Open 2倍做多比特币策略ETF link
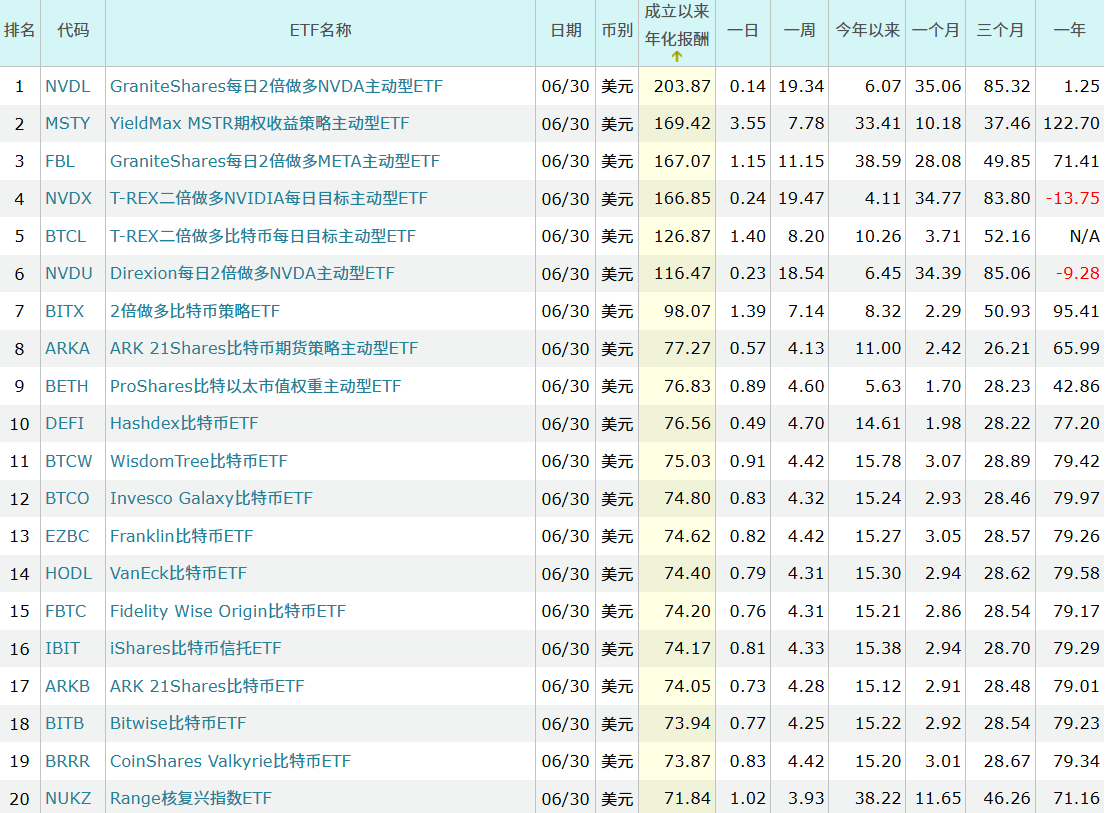This screenshot has width=1105, height=813. [195, 311]
